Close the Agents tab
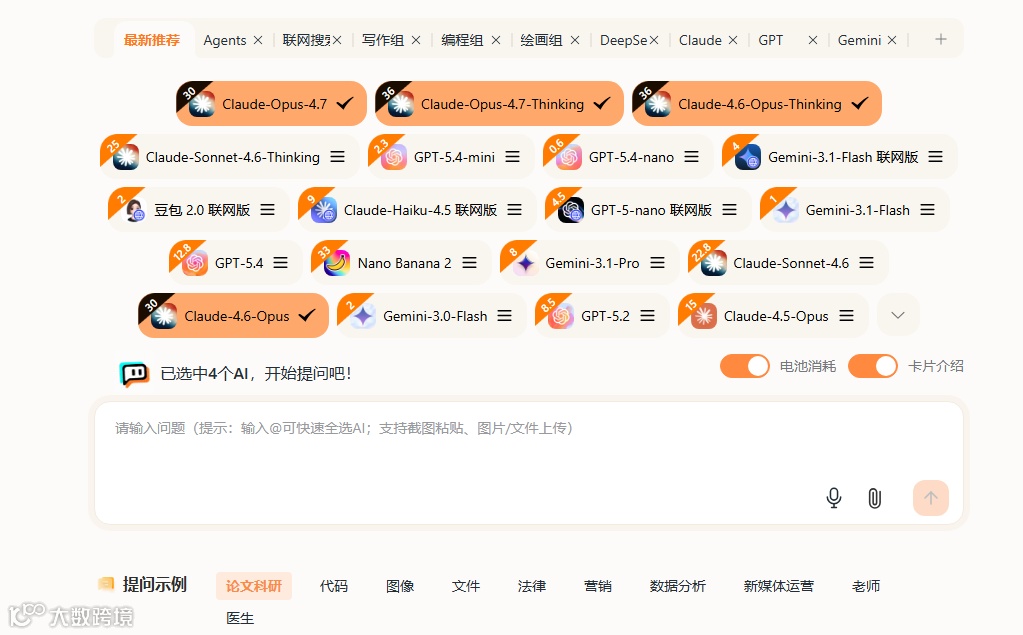 (258, 40)
